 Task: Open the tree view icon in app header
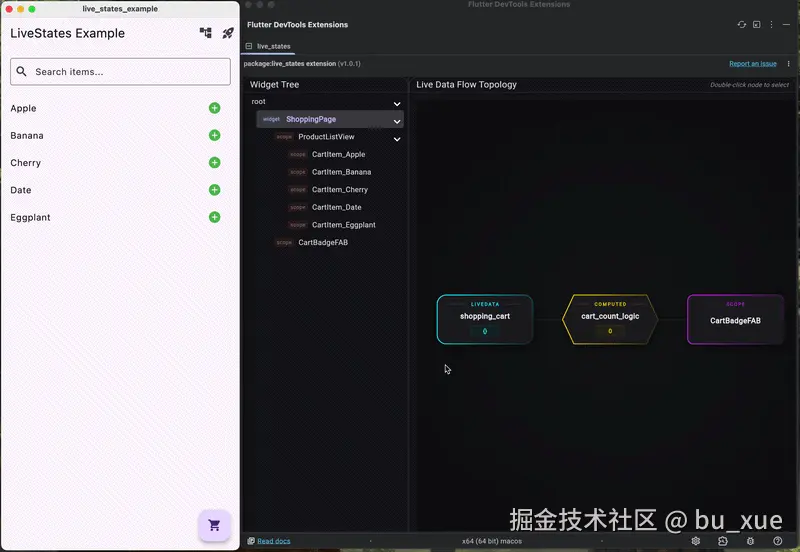pos(206,33)
